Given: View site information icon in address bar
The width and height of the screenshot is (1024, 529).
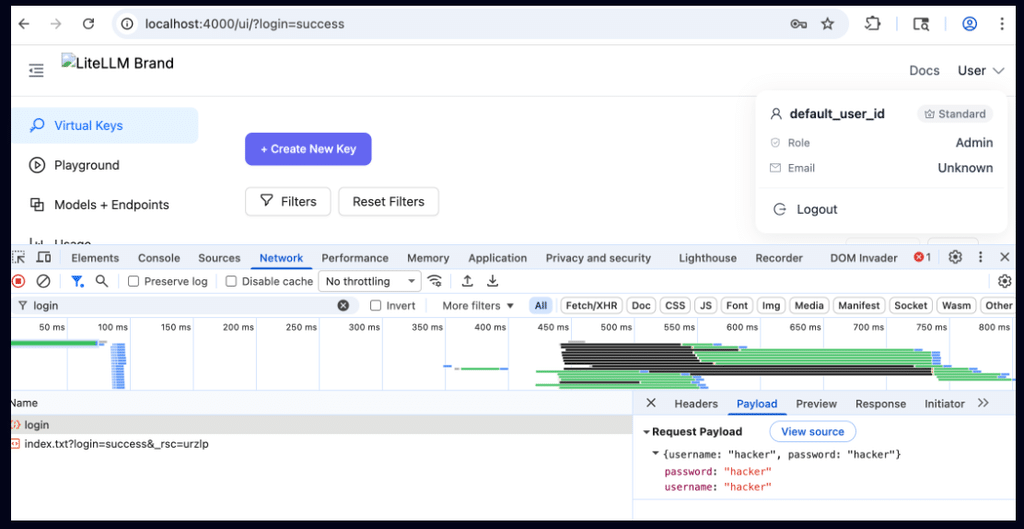Looking at the screenshot, I should 127,24.
